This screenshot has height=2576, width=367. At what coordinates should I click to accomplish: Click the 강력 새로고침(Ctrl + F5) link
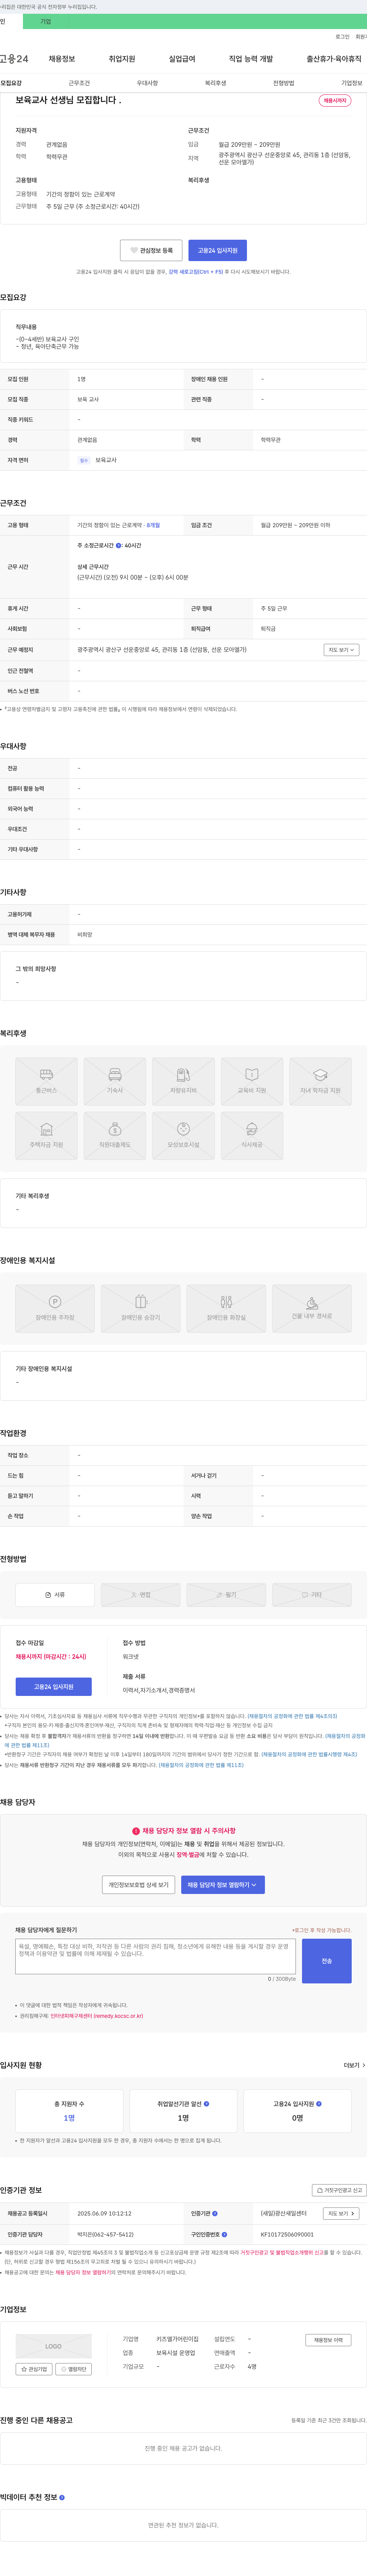click(x=197, y=272)
